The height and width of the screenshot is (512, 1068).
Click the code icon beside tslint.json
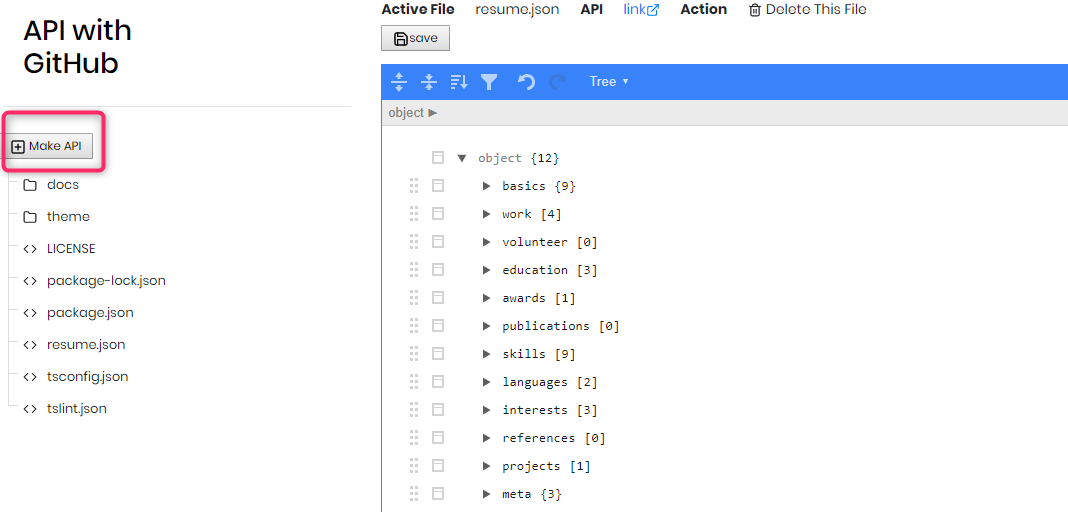click(30, 409)
